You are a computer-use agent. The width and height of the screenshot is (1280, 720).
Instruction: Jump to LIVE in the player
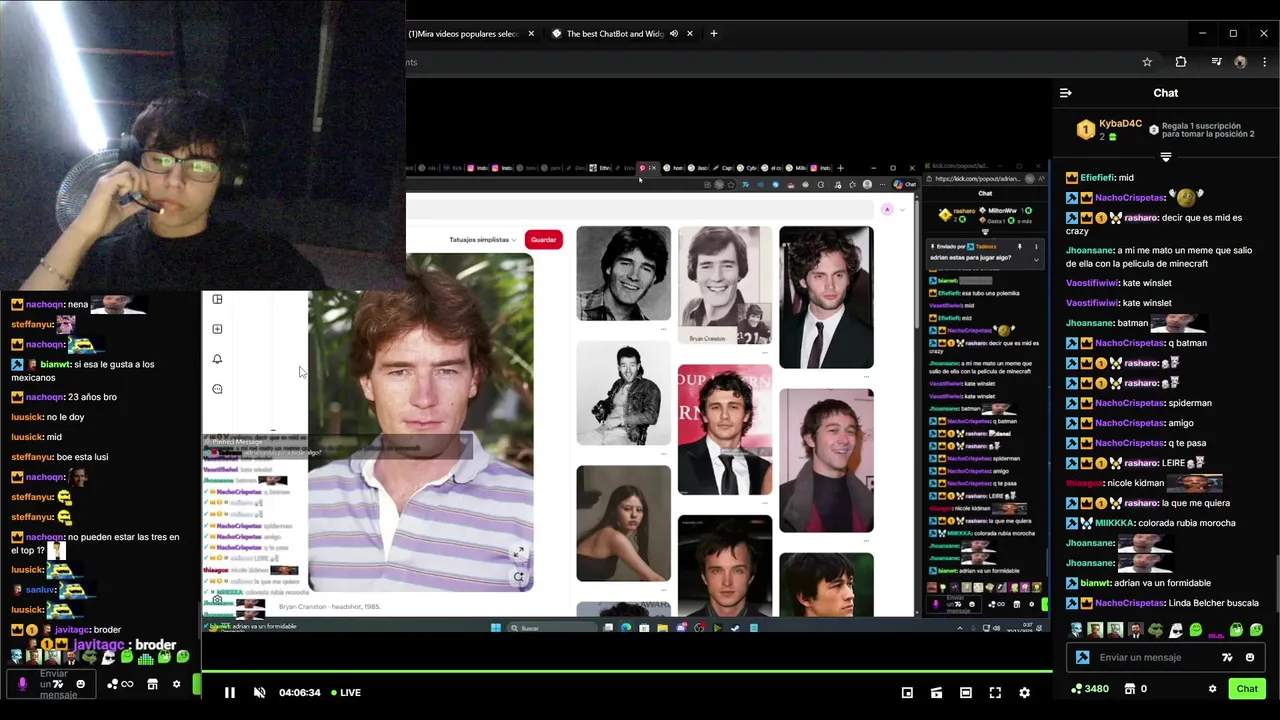pos(346,692)
